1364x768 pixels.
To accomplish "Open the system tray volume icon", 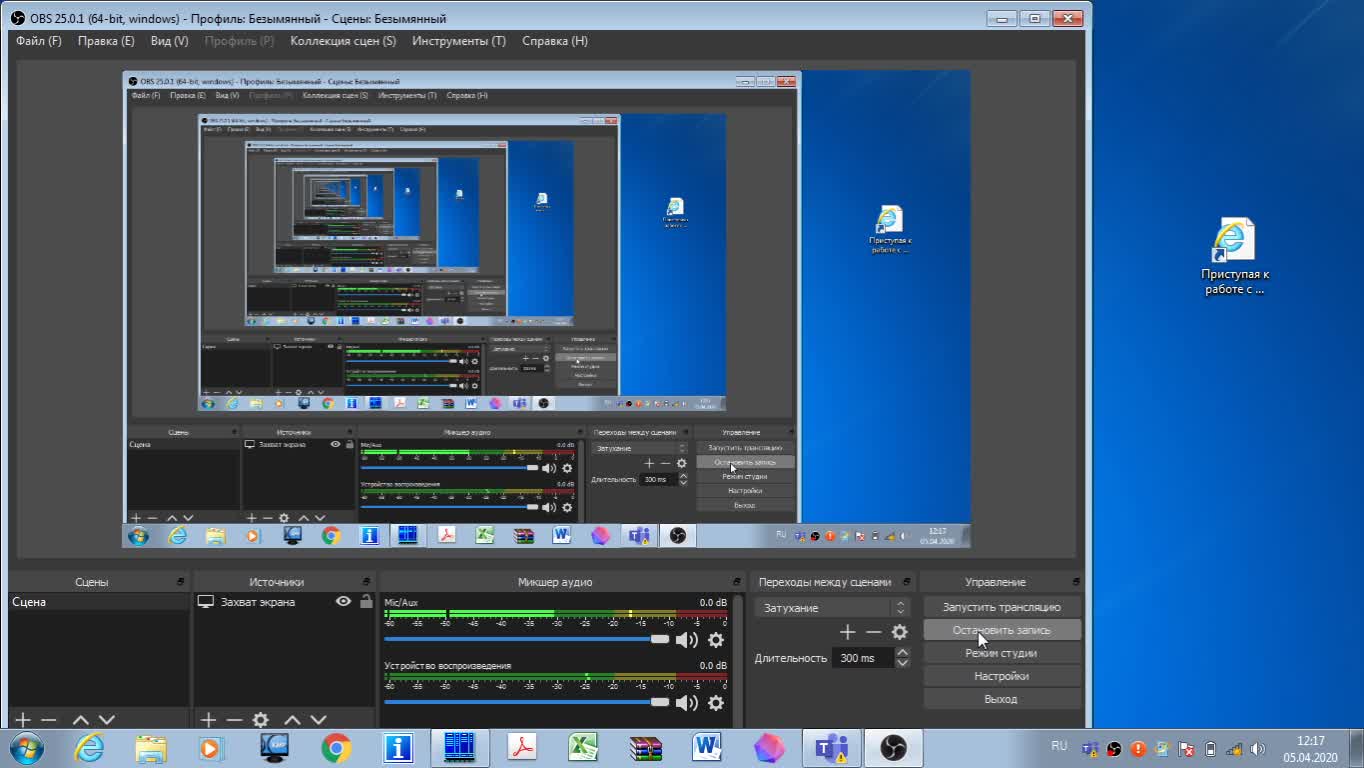I will coord(1258,749).
